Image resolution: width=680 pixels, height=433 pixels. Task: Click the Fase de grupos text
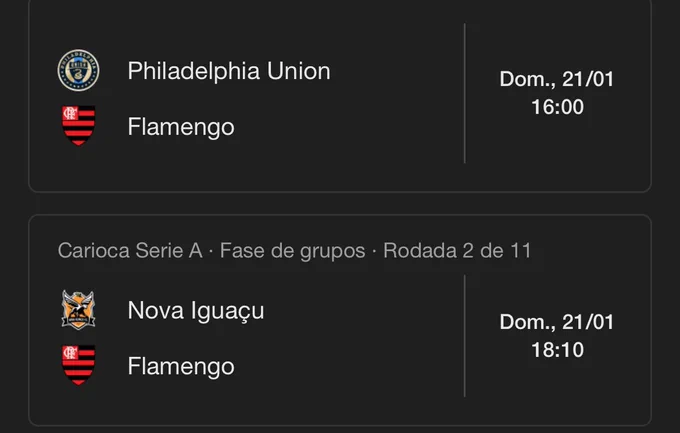[x=292, y=251]
